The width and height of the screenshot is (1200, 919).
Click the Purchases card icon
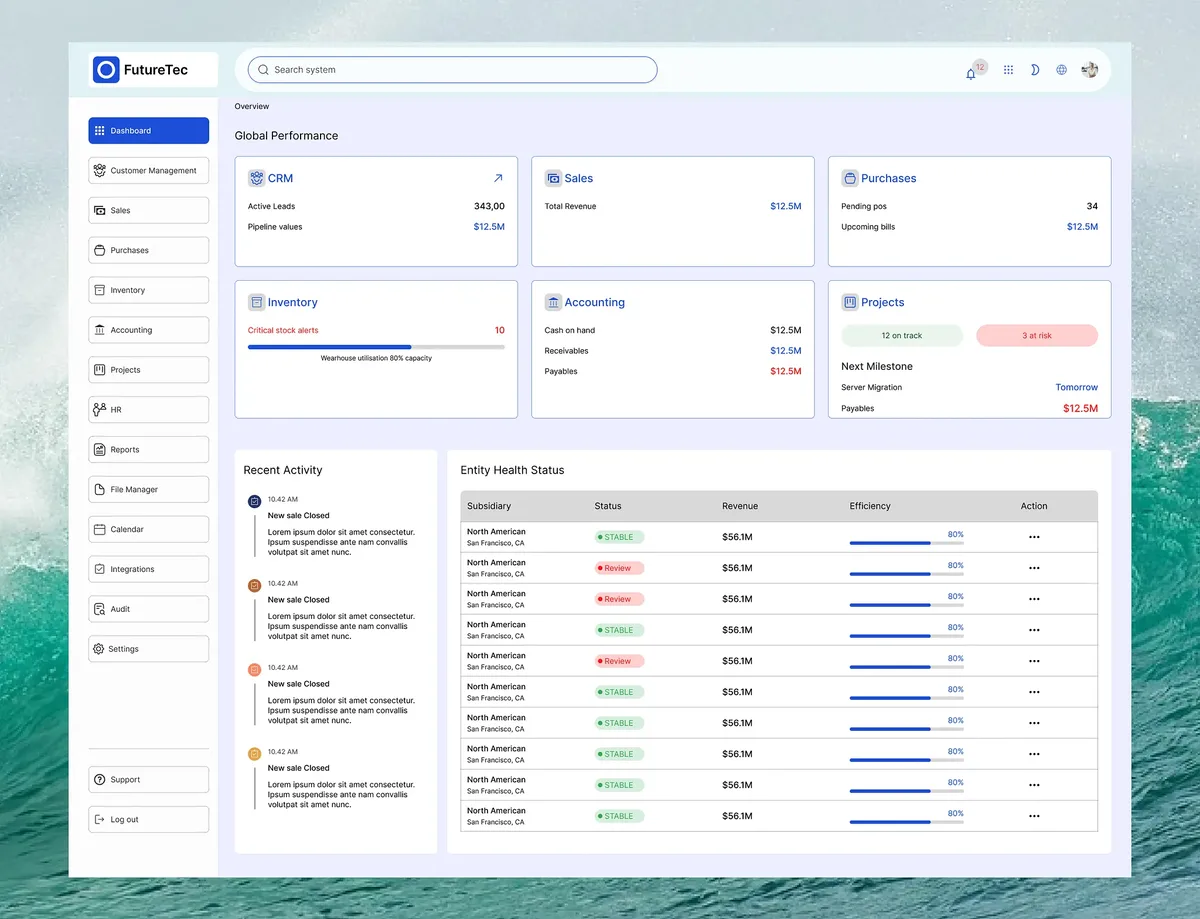[x=850, y=178]
